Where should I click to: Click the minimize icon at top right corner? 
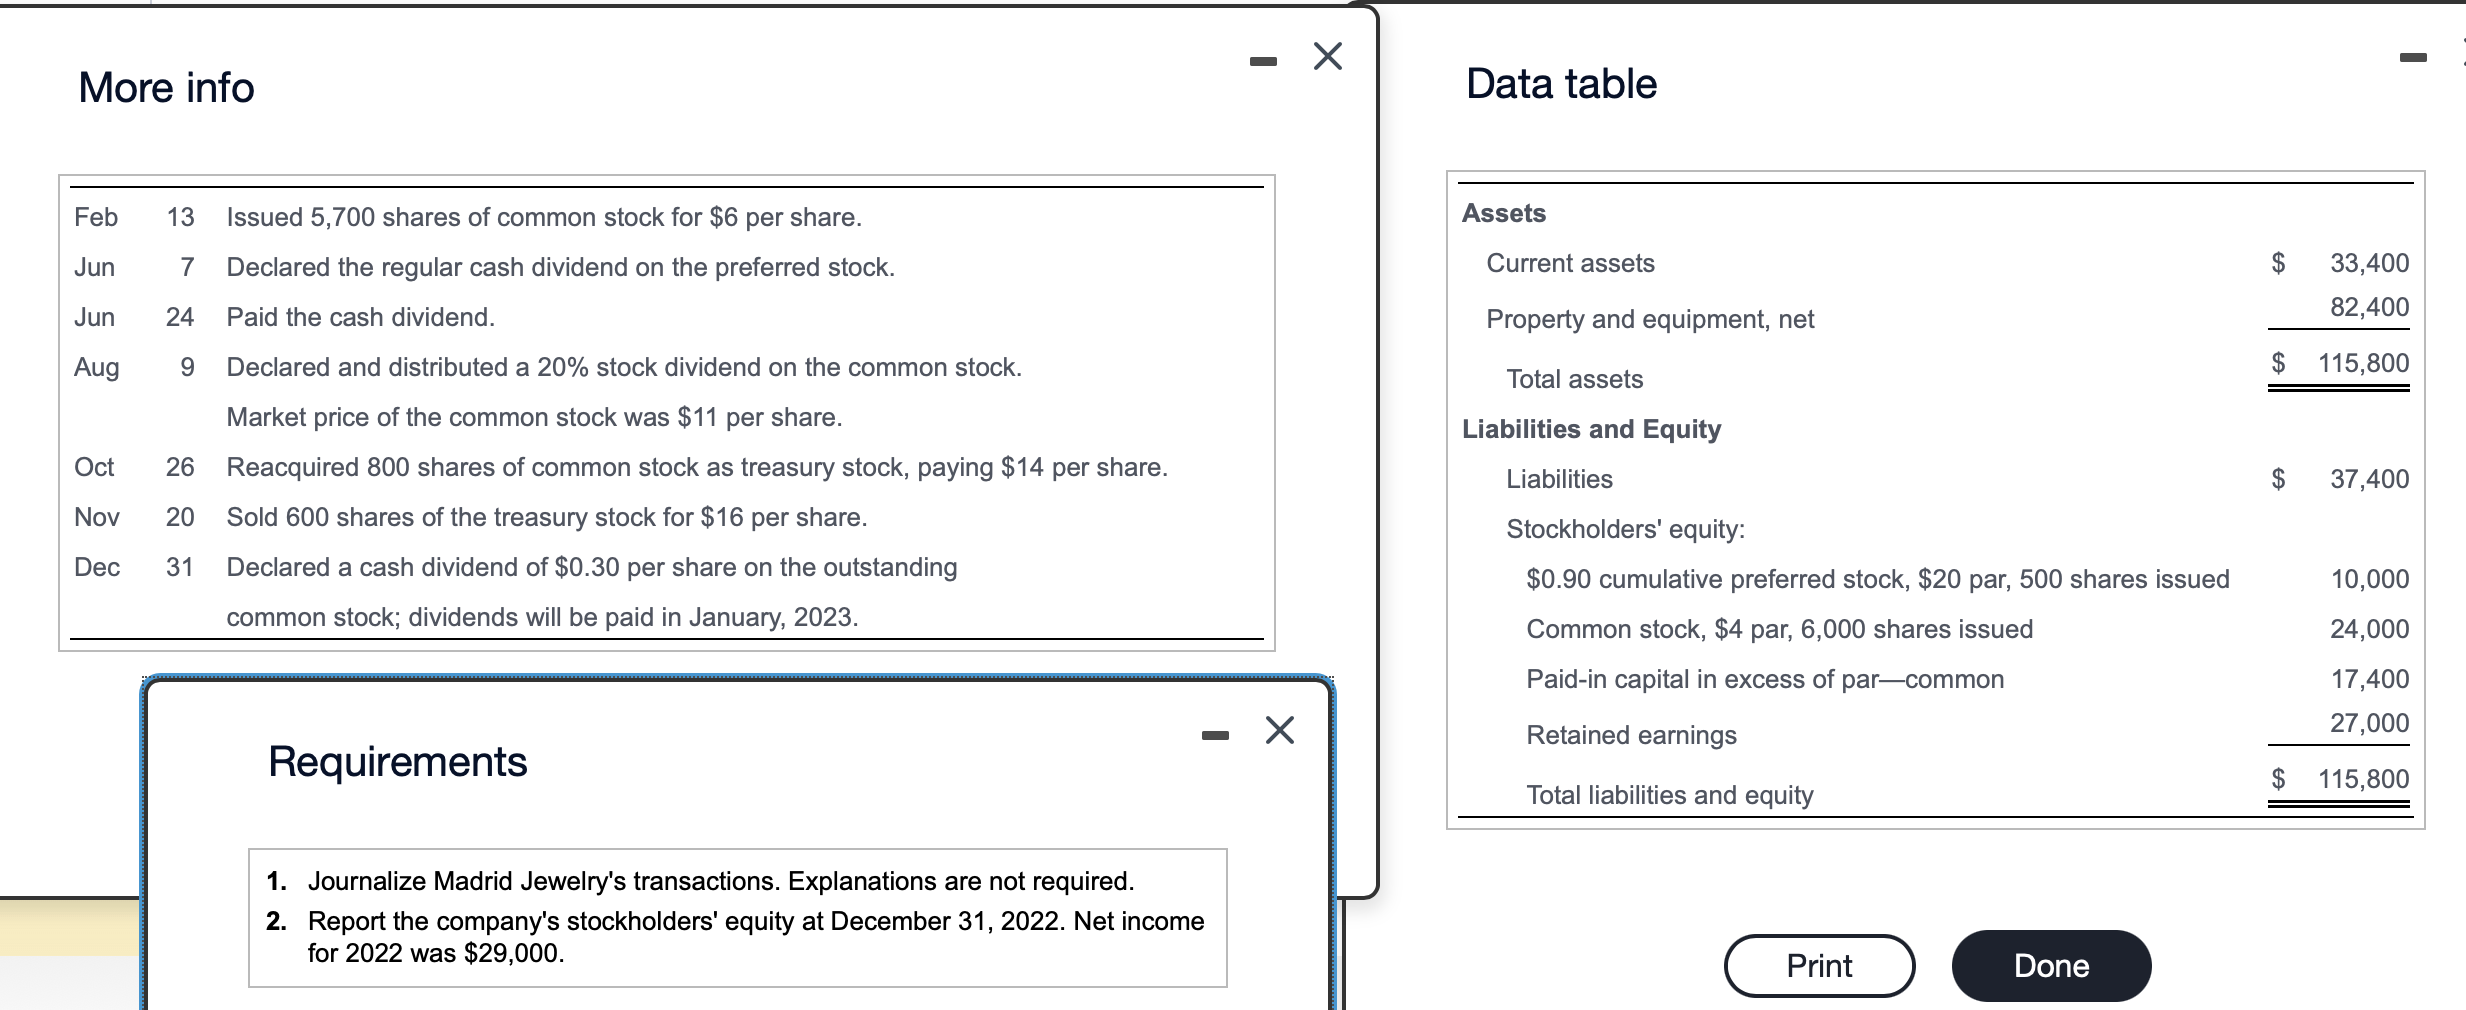coord(2414,58)
